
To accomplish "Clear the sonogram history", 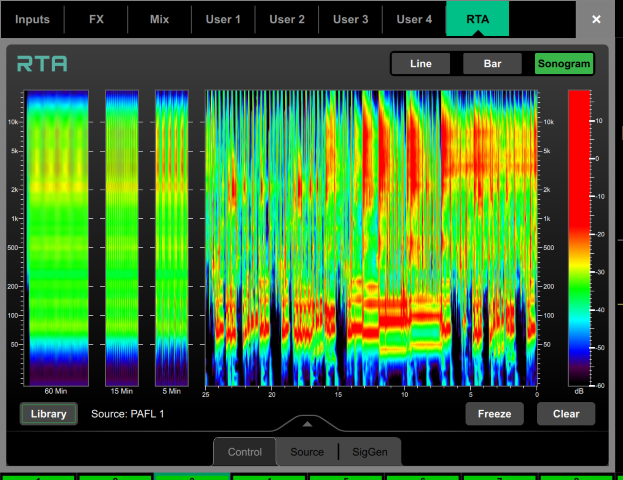I will tap(565, 414).
